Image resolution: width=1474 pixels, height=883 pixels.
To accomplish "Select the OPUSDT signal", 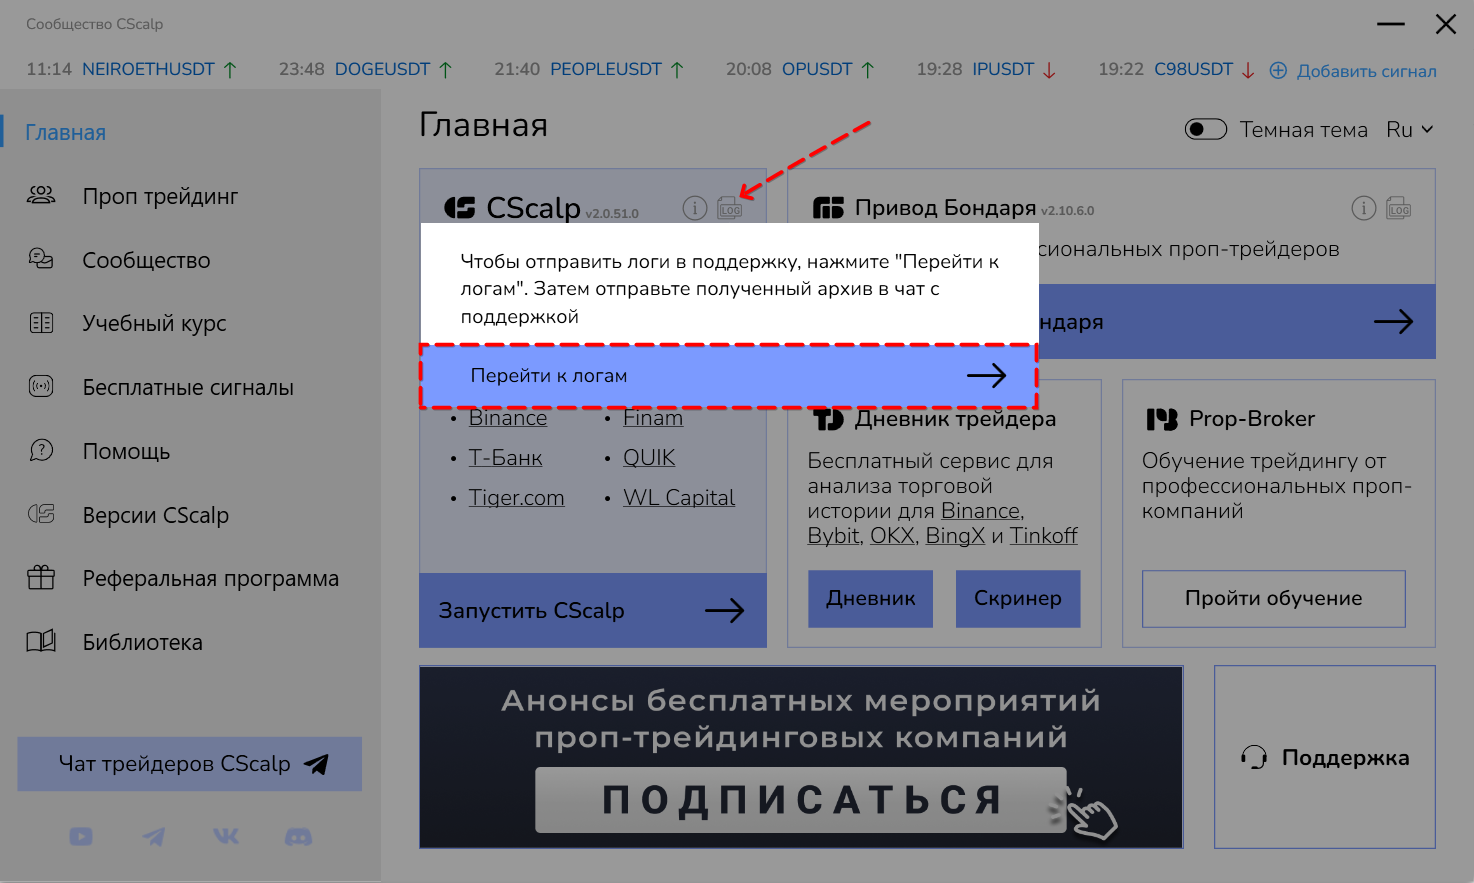I will point(817,69).
